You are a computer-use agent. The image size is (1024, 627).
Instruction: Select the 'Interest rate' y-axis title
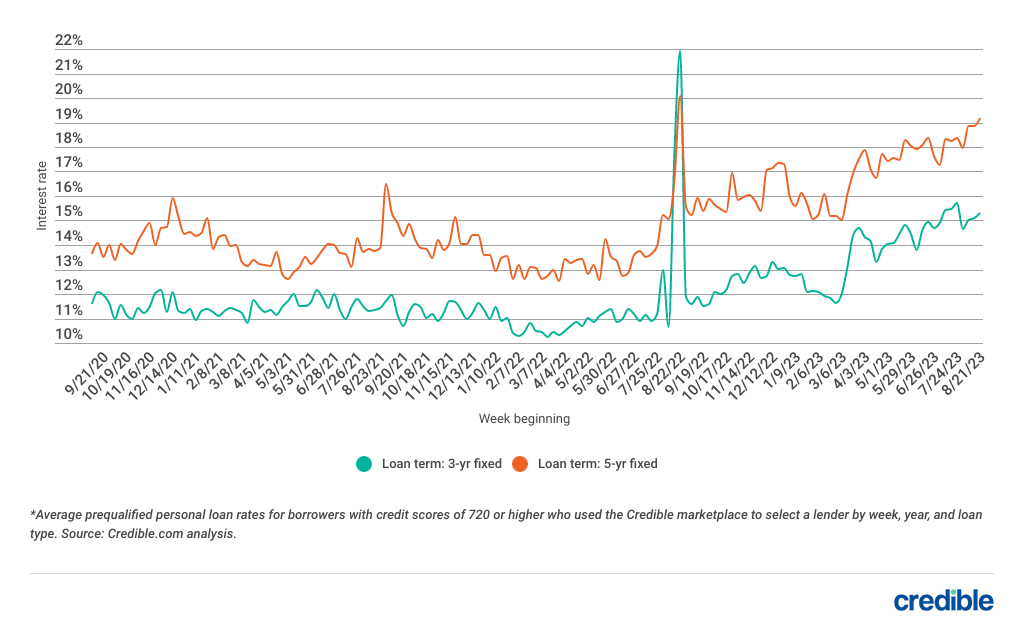pyautogui.click(x=42, y=194)
